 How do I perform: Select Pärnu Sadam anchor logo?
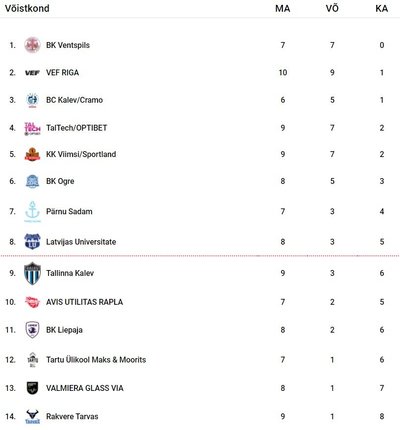[x=32, y=212]
